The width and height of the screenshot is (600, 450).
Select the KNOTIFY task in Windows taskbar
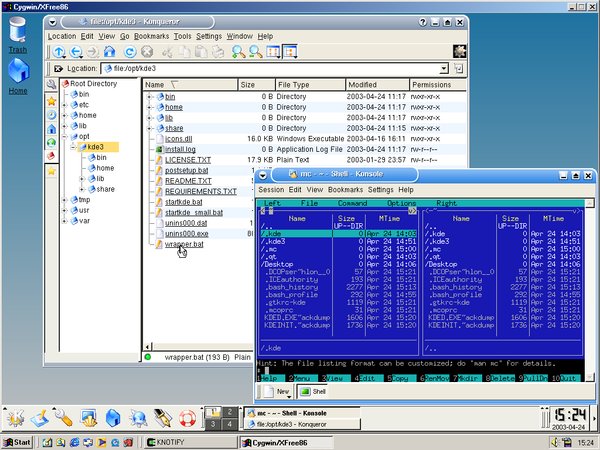(x=191, y=442)
